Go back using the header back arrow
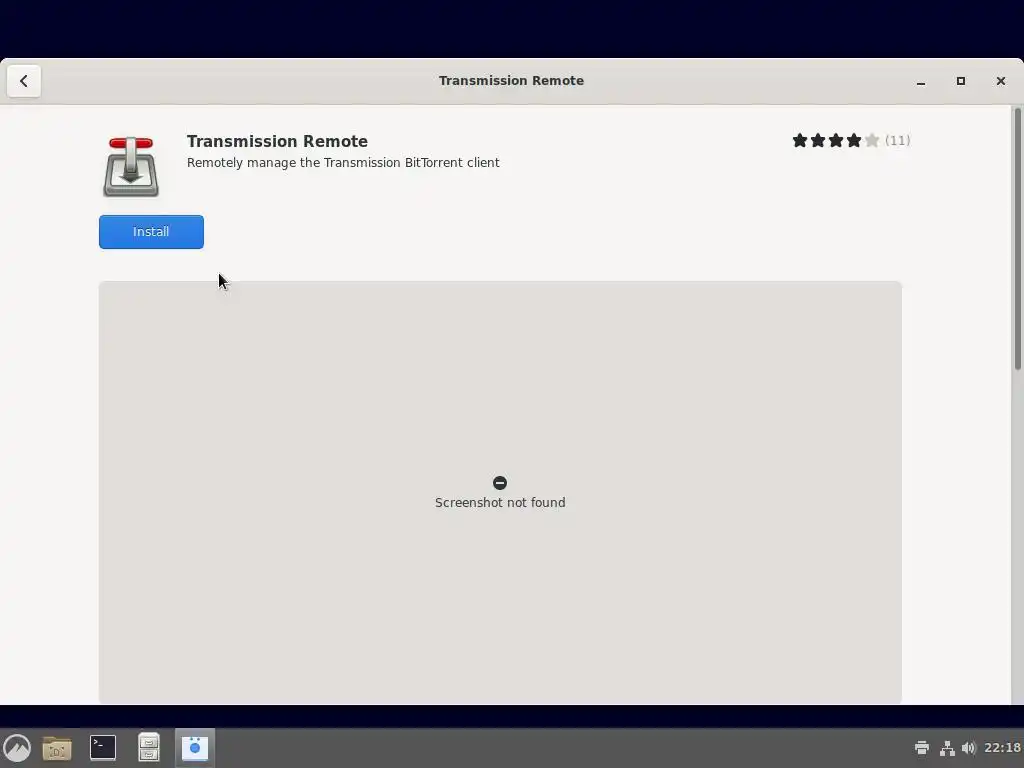1024x768 pixels. coord(24,81)
